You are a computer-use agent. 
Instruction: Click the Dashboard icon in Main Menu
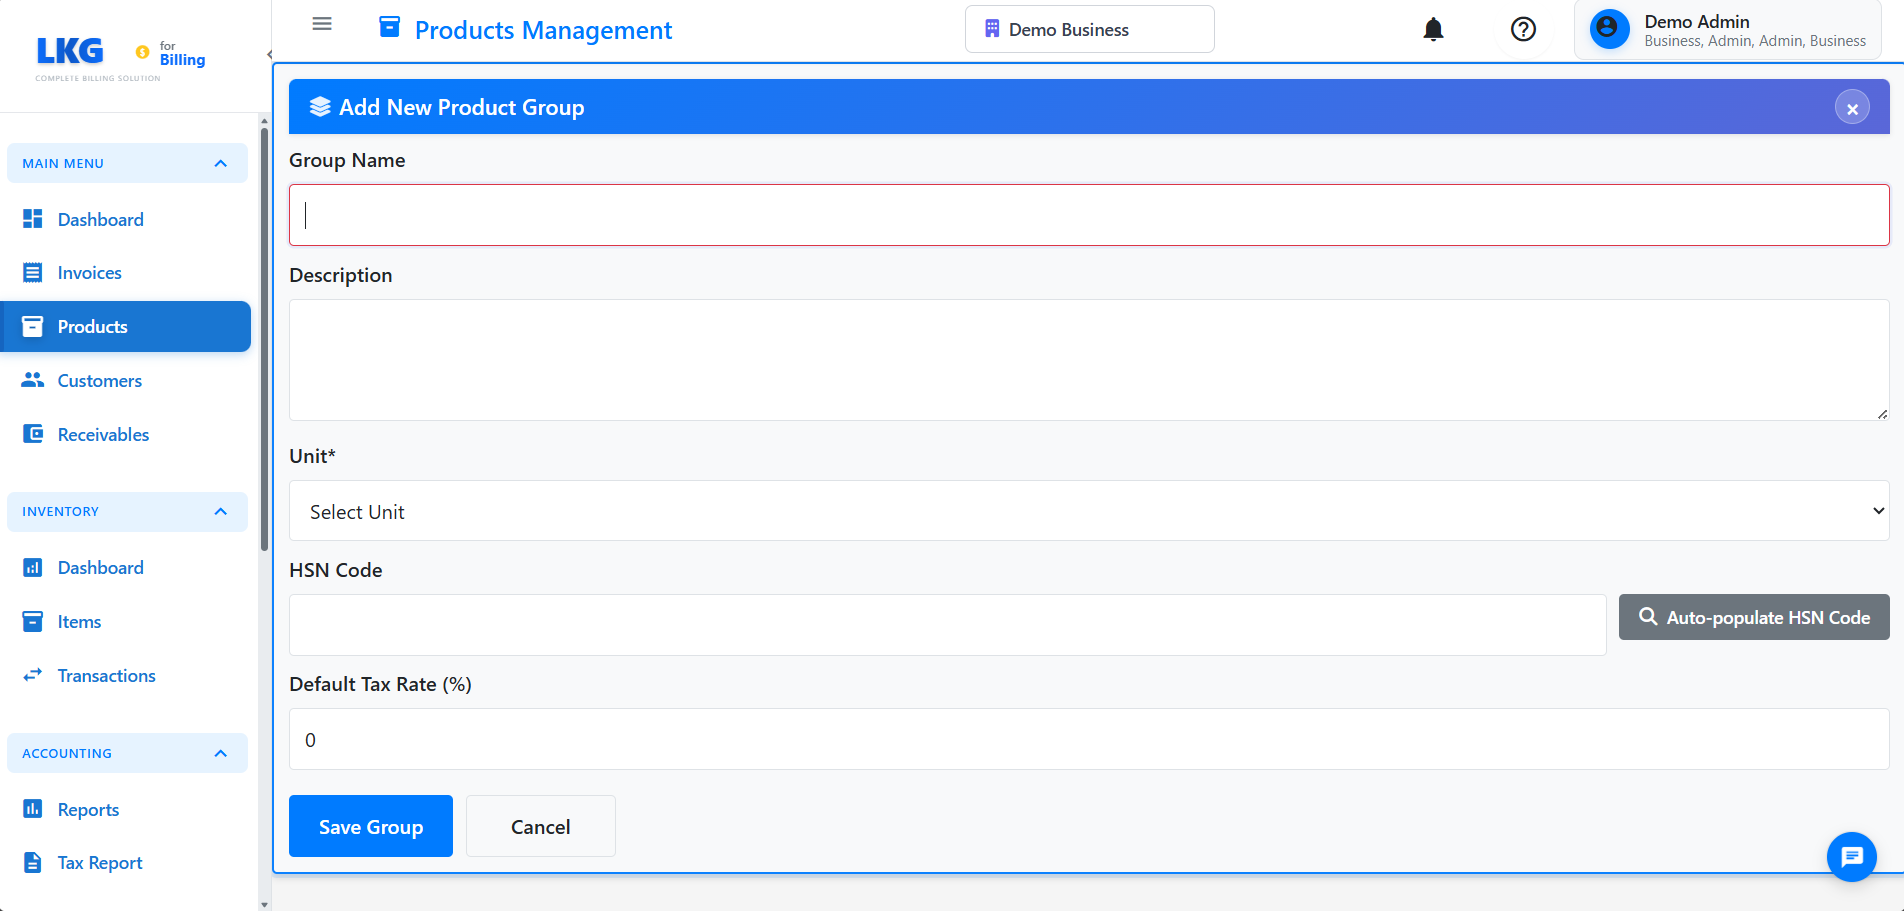(x=33, y=219)
